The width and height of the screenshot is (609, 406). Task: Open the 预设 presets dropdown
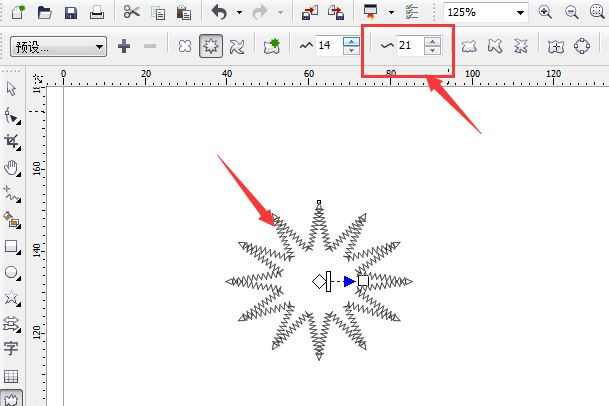[x=58, y=47]
